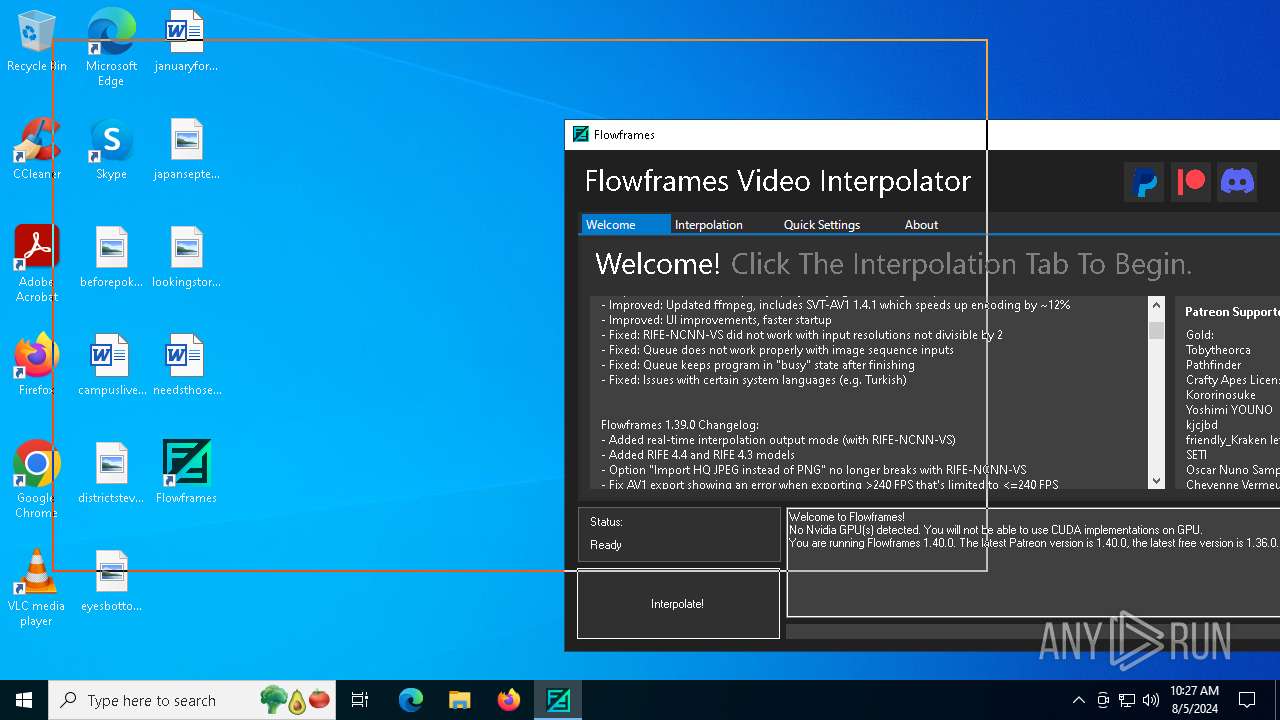This screenshot has width=1280, height=720.
Task: Select the Recycle Bin desktop icon
Action: [36, 41]
